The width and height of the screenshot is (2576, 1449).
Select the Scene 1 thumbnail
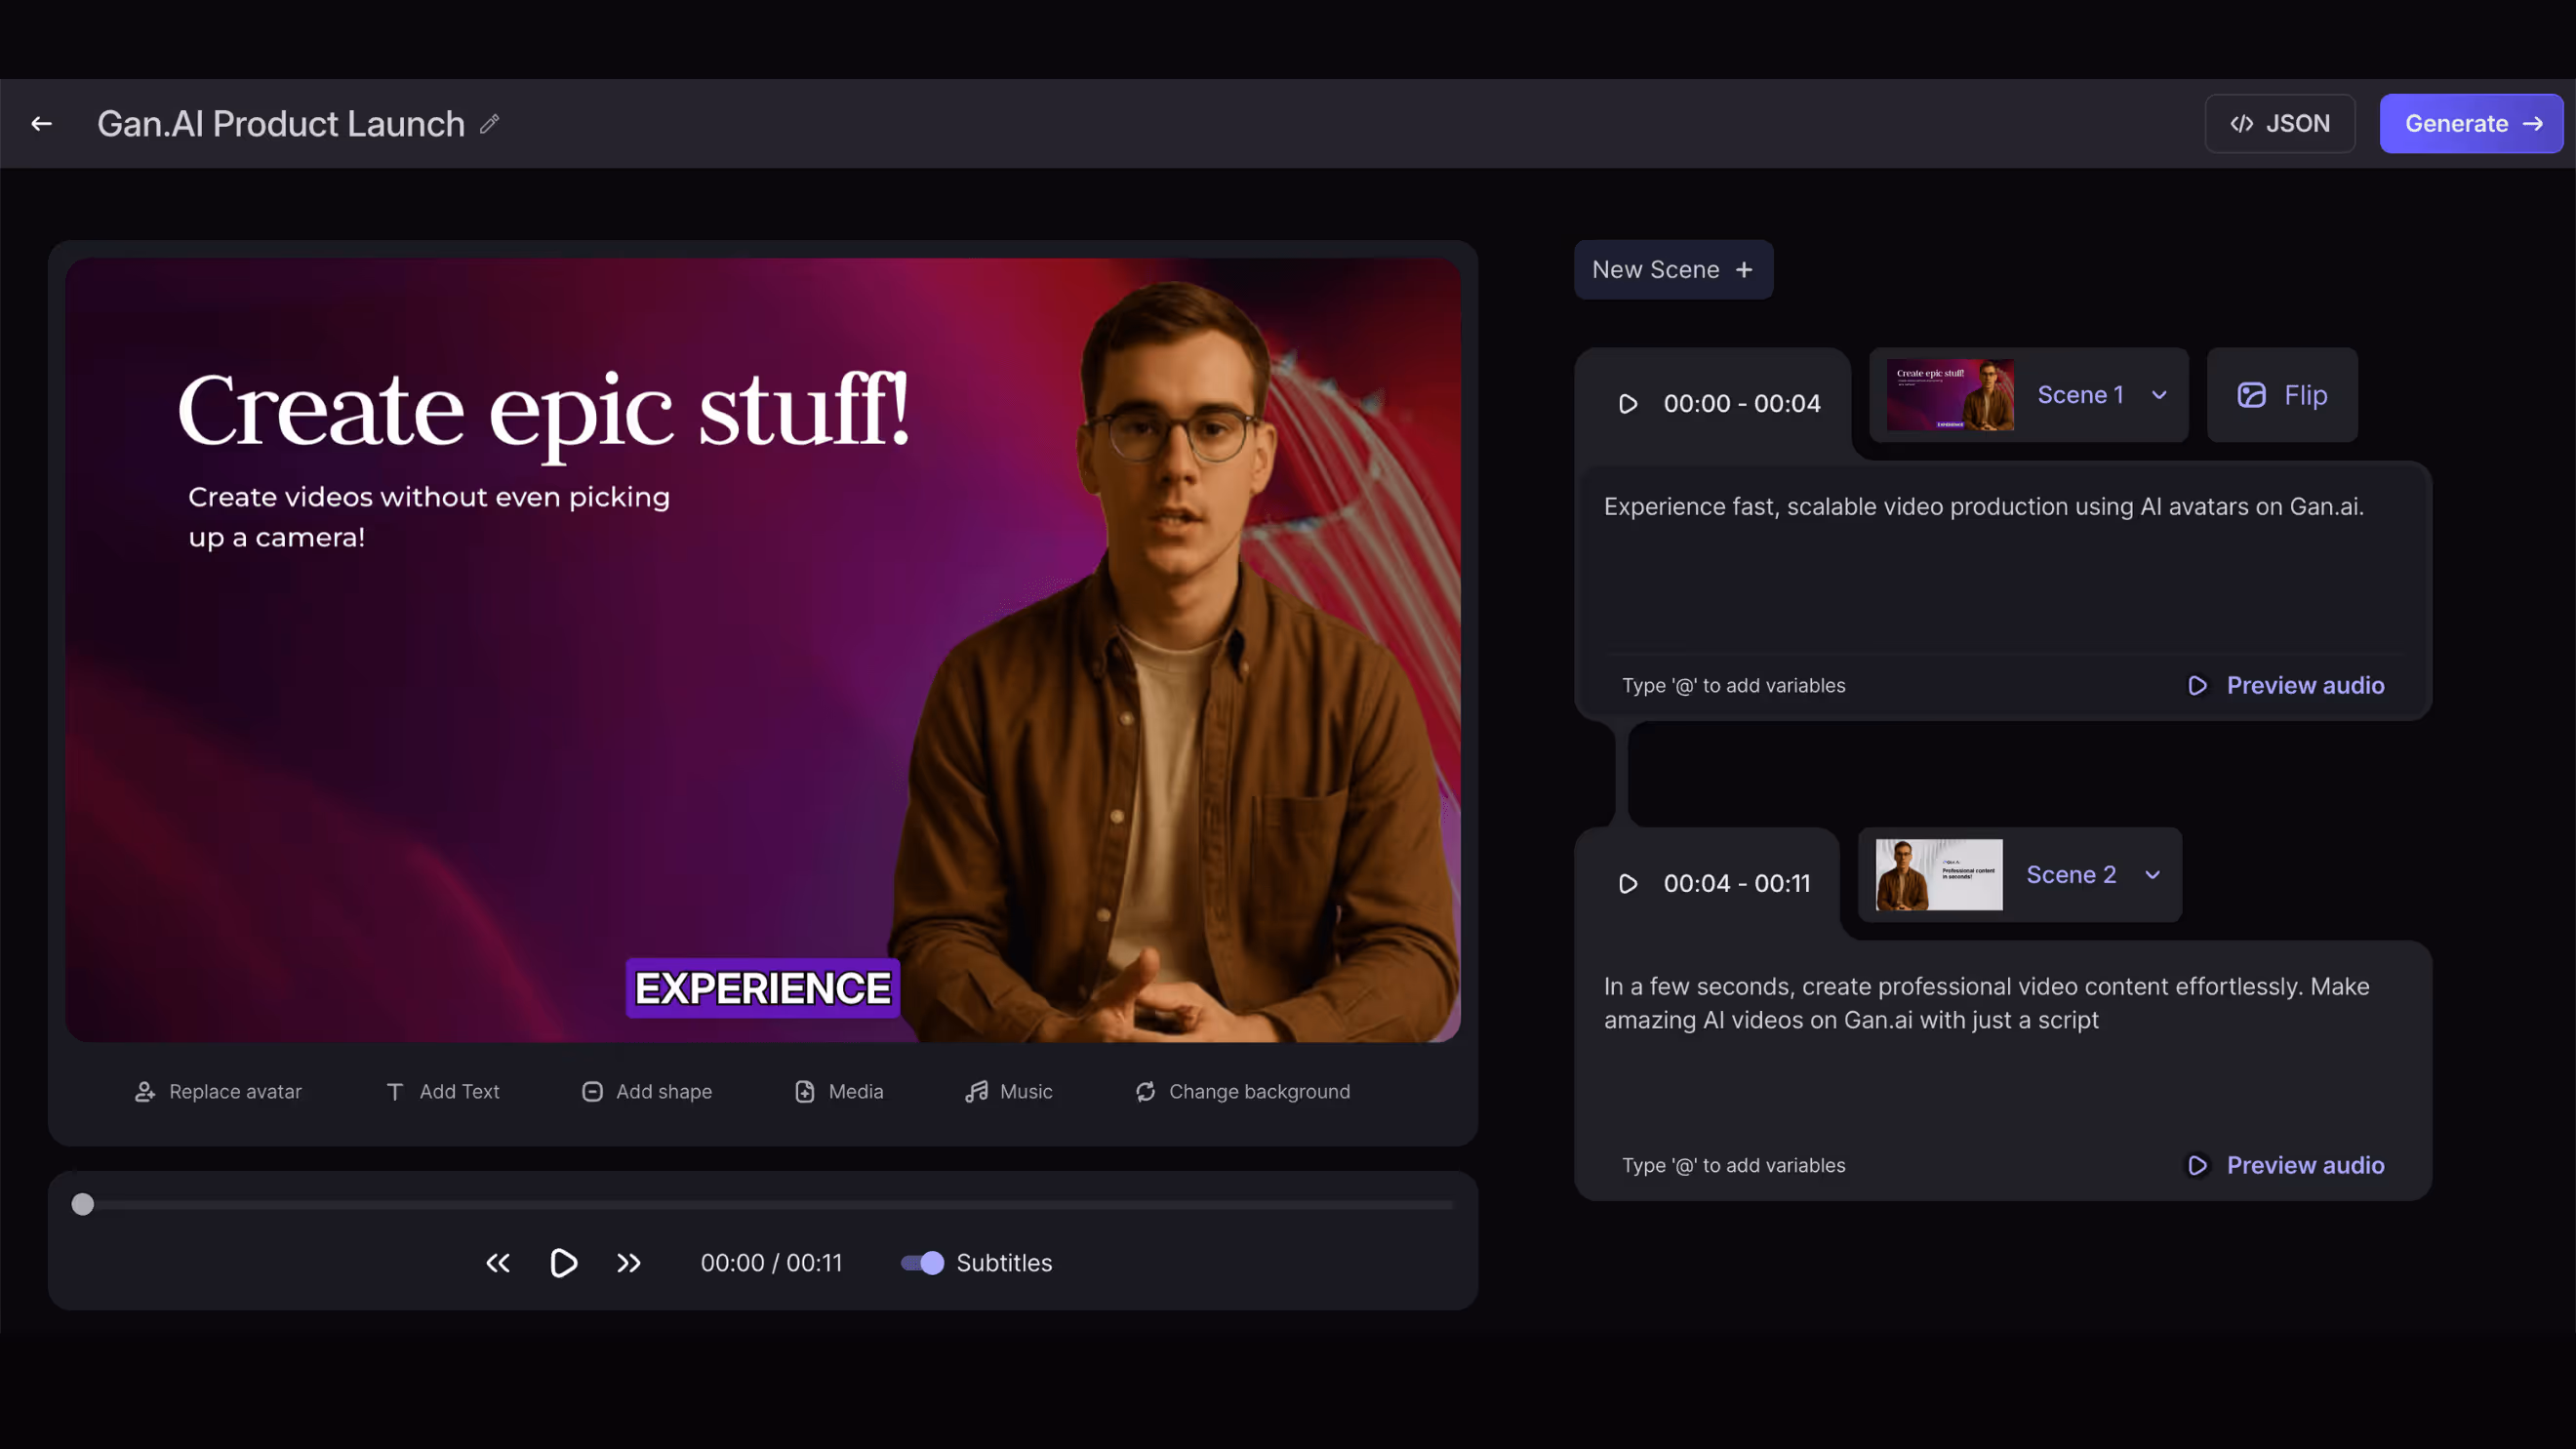(x=1950, y=395)
